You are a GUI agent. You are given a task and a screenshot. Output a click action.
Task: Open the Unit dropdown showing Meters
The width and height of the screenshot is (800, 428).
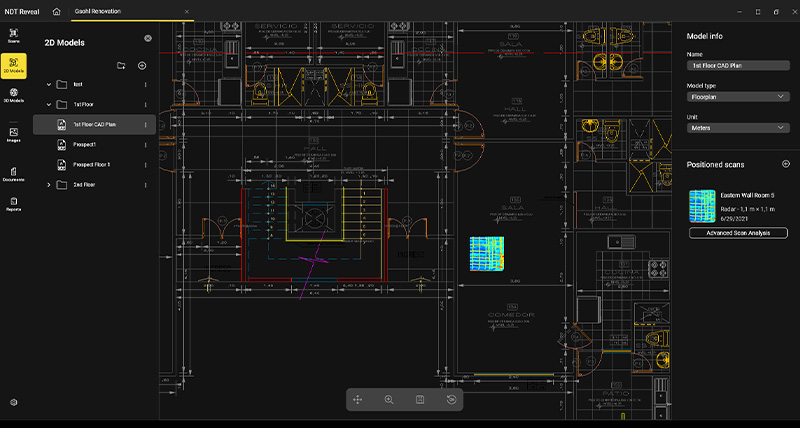pyautogui.click(x=738, y=128)
